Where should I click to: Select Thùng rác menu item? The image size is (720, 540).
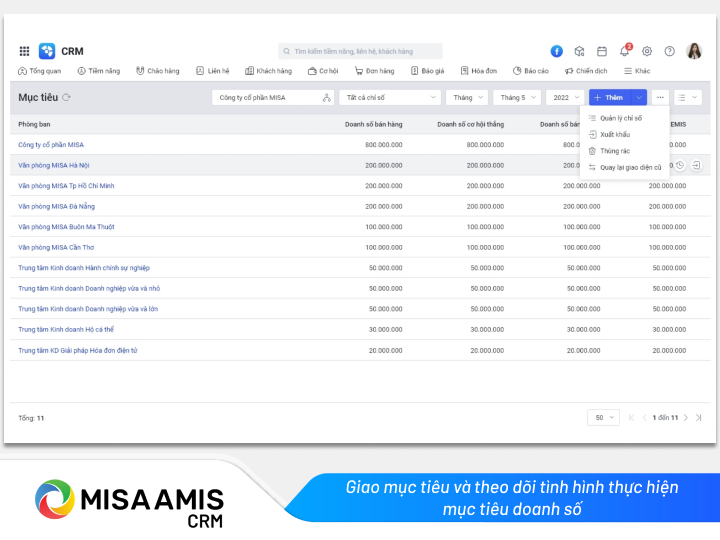[x=624, y=151]
